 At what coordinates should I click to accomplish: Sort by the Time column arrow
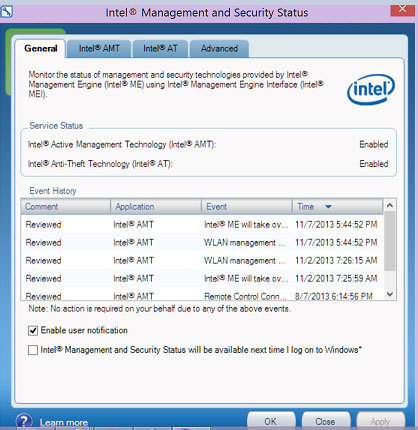click(328, 207)
